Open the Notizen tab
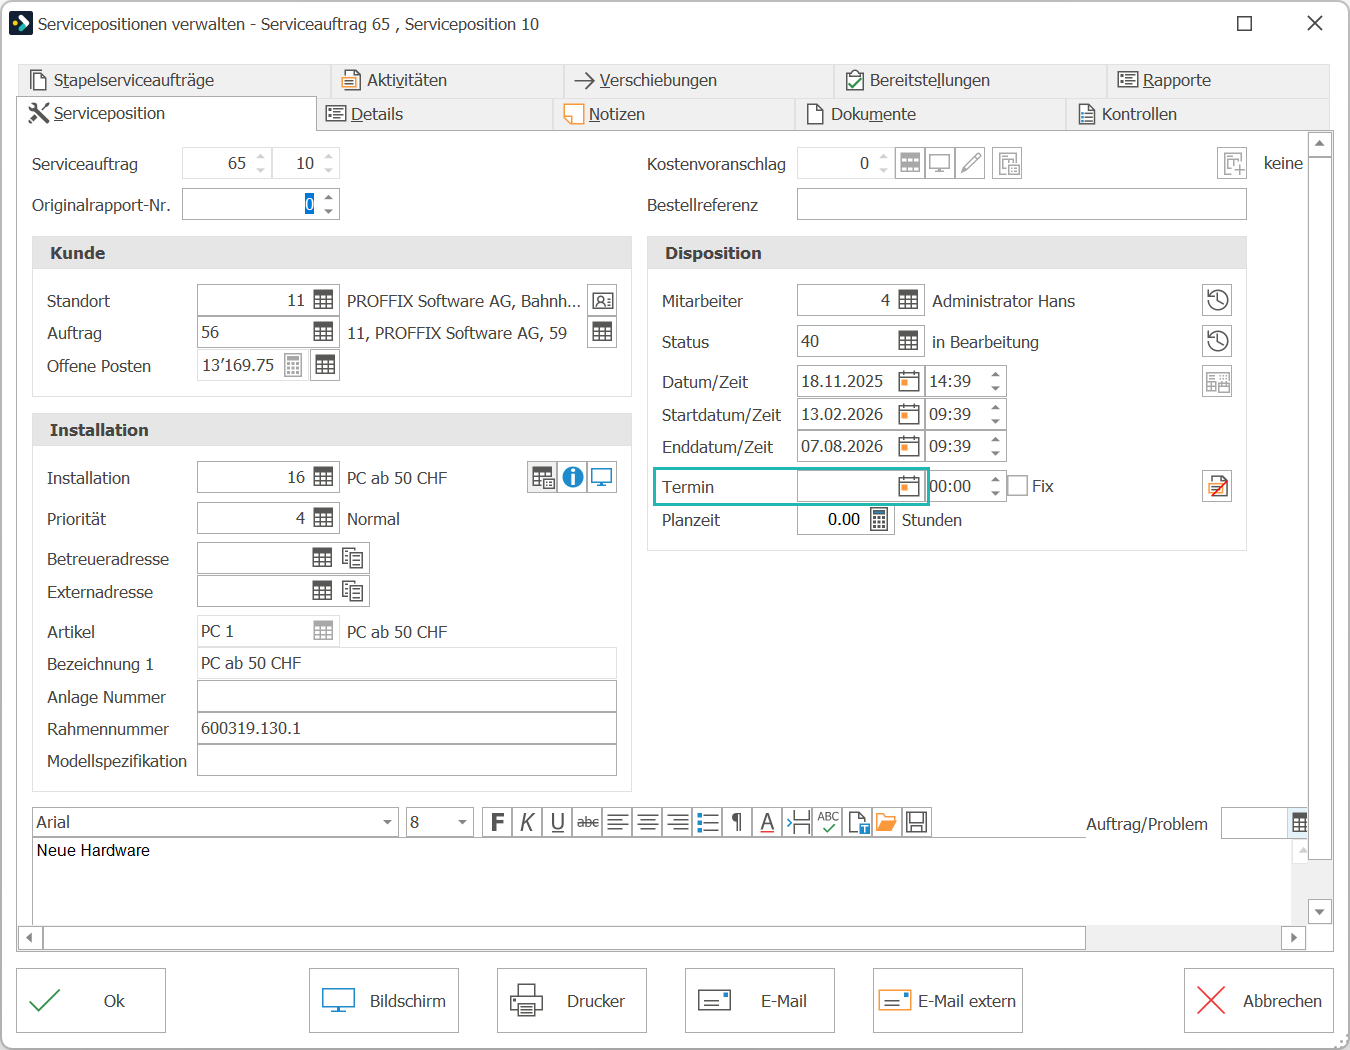 674,114
